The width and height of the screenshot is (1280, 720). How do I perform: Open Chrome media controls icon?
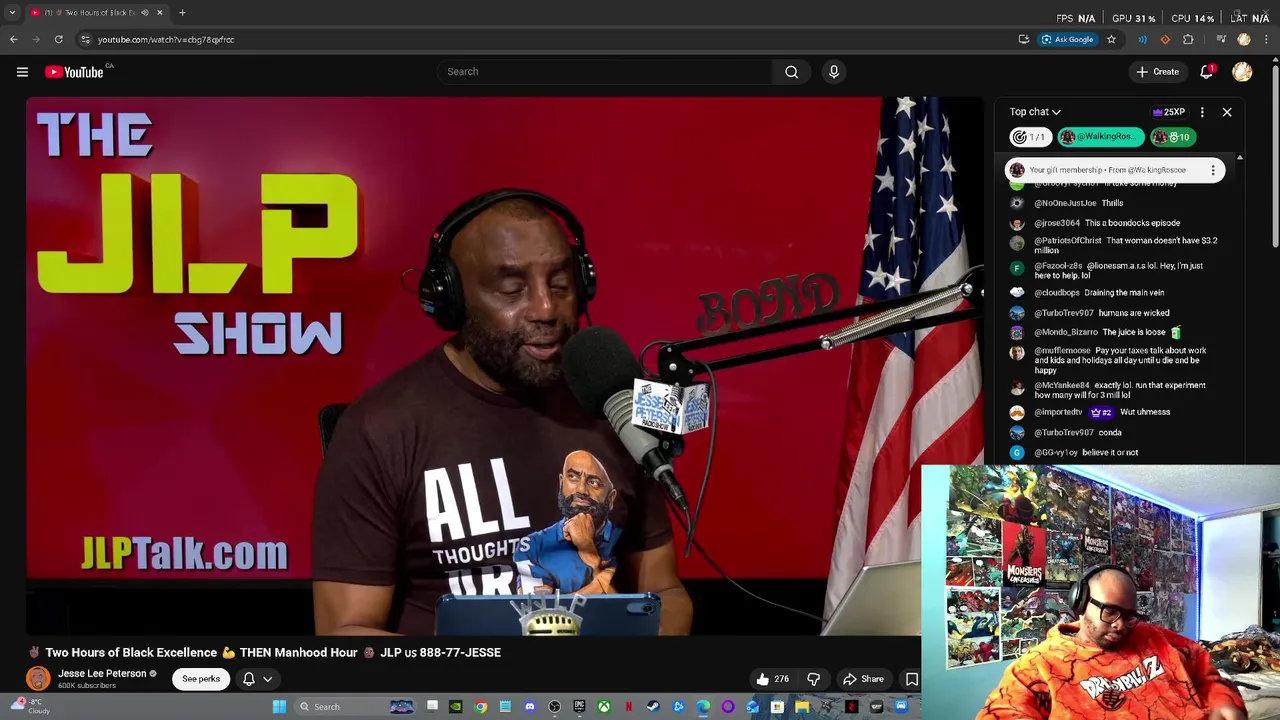click(x=1221, y=39)
